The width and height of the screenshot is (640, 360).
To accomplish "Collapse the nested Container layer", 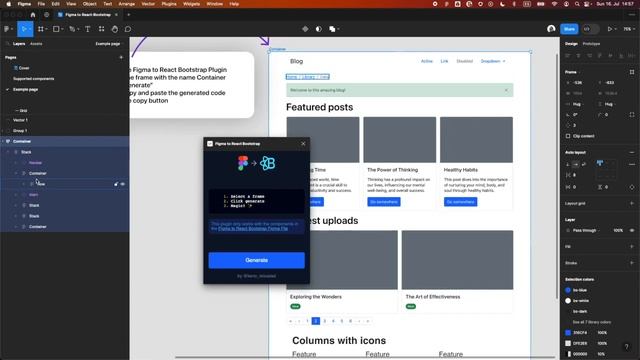I will [16, 173].
